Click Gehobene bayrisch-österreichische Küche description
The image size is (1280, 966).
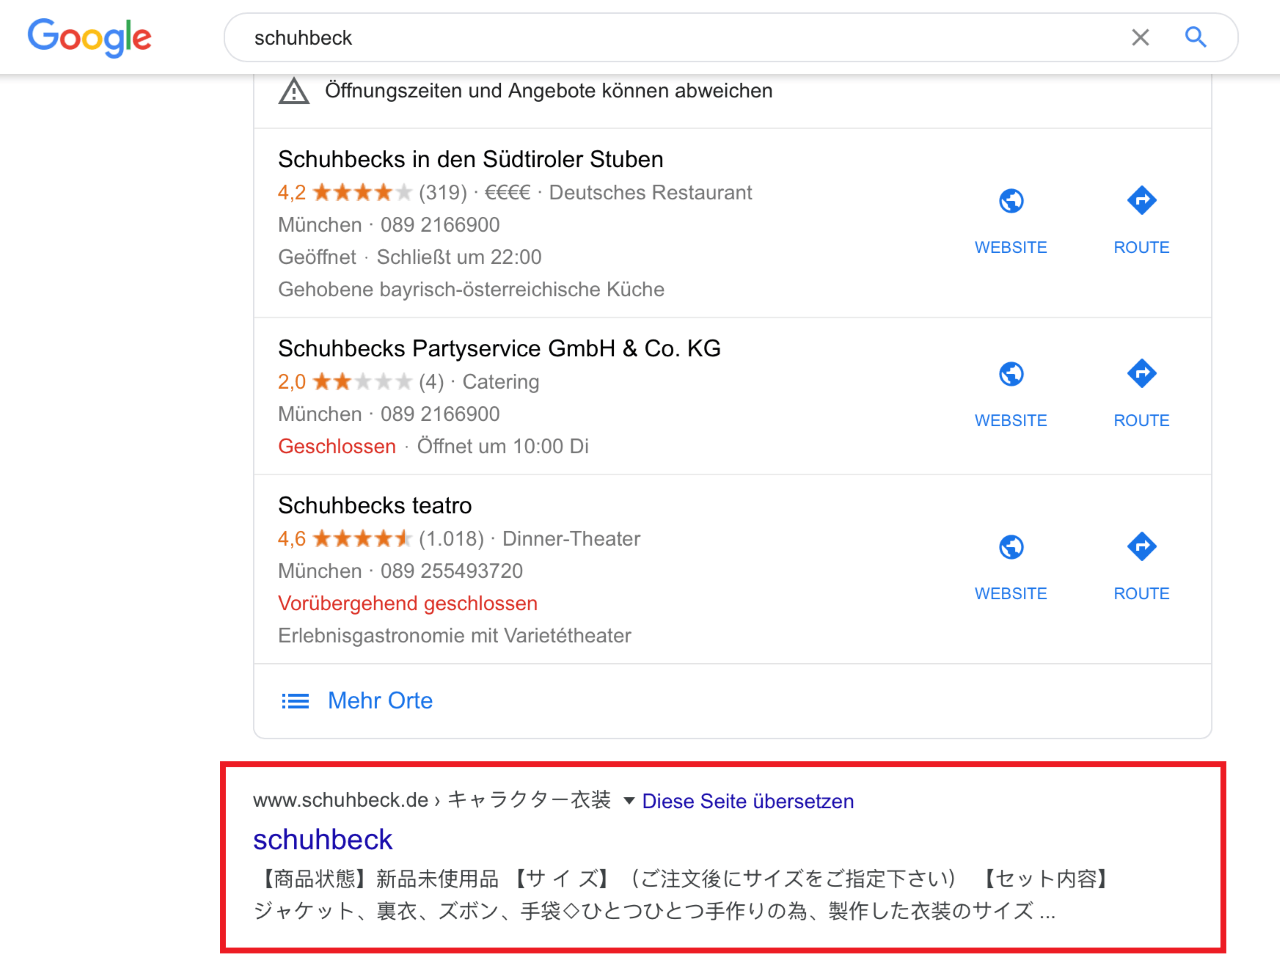(471, 289)
